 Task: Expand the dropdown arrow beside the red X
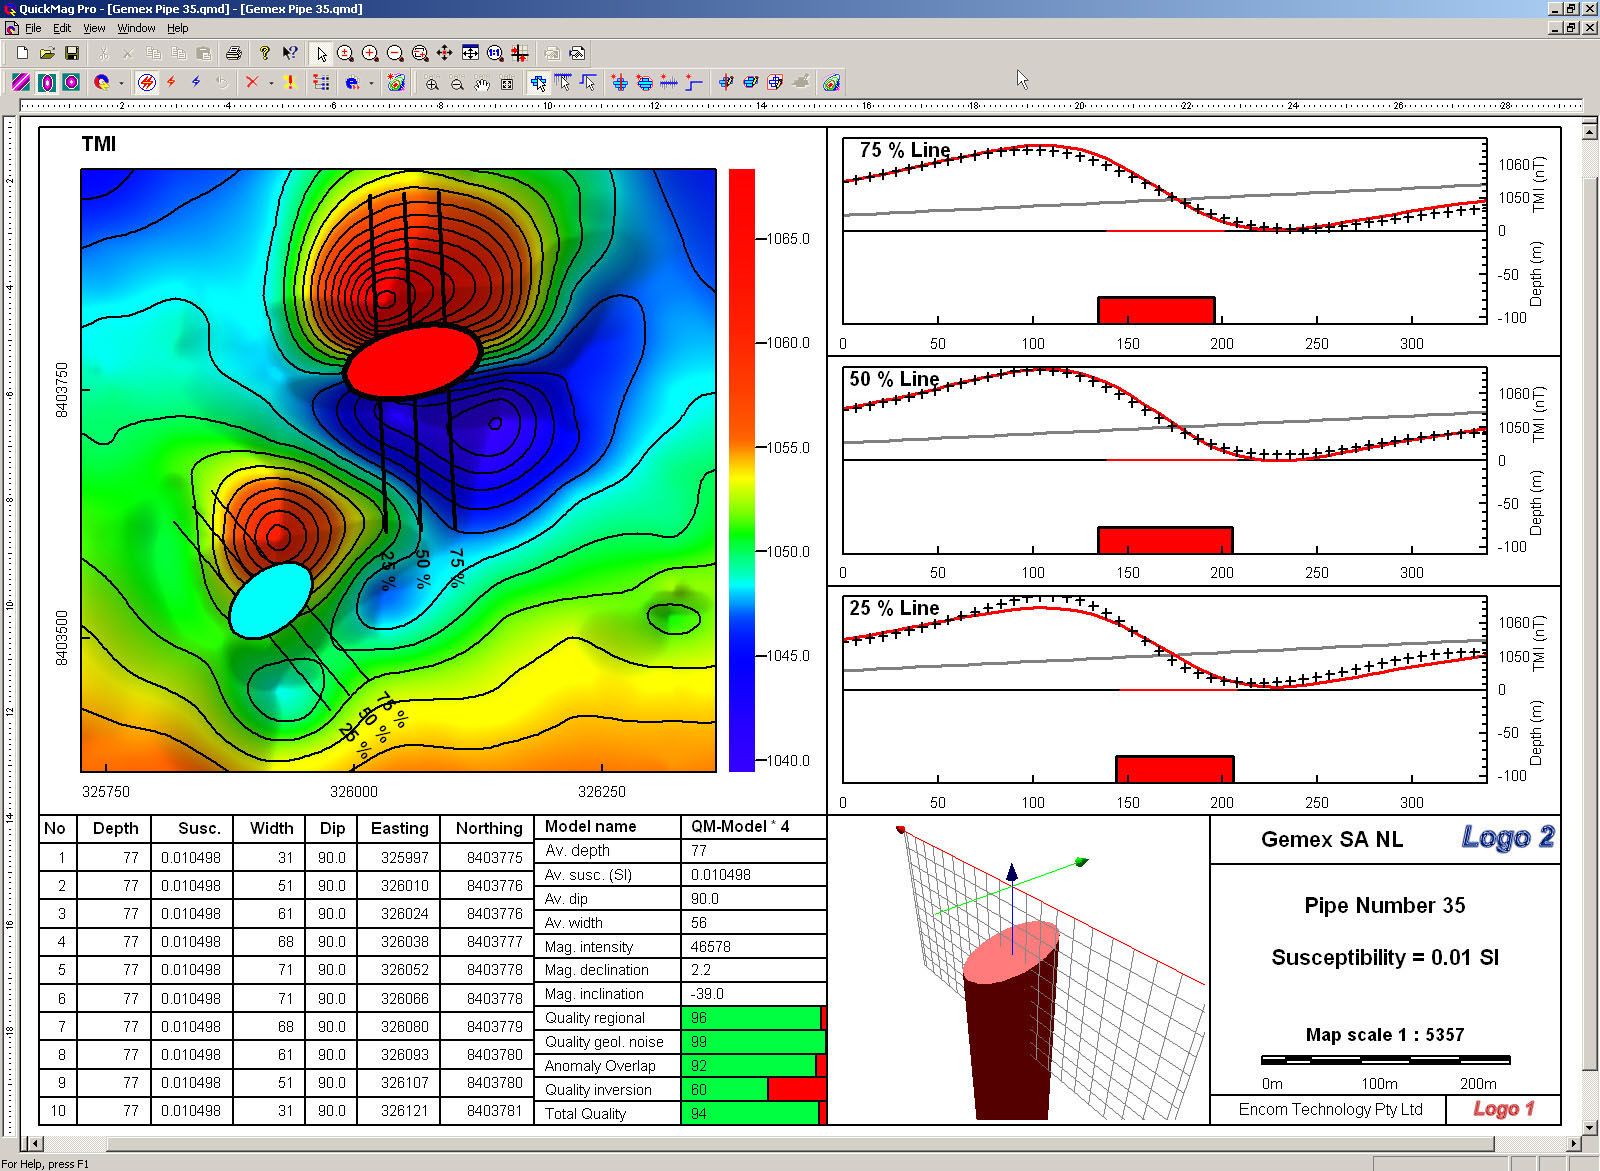pyautogui.click(x=271, y=83)
